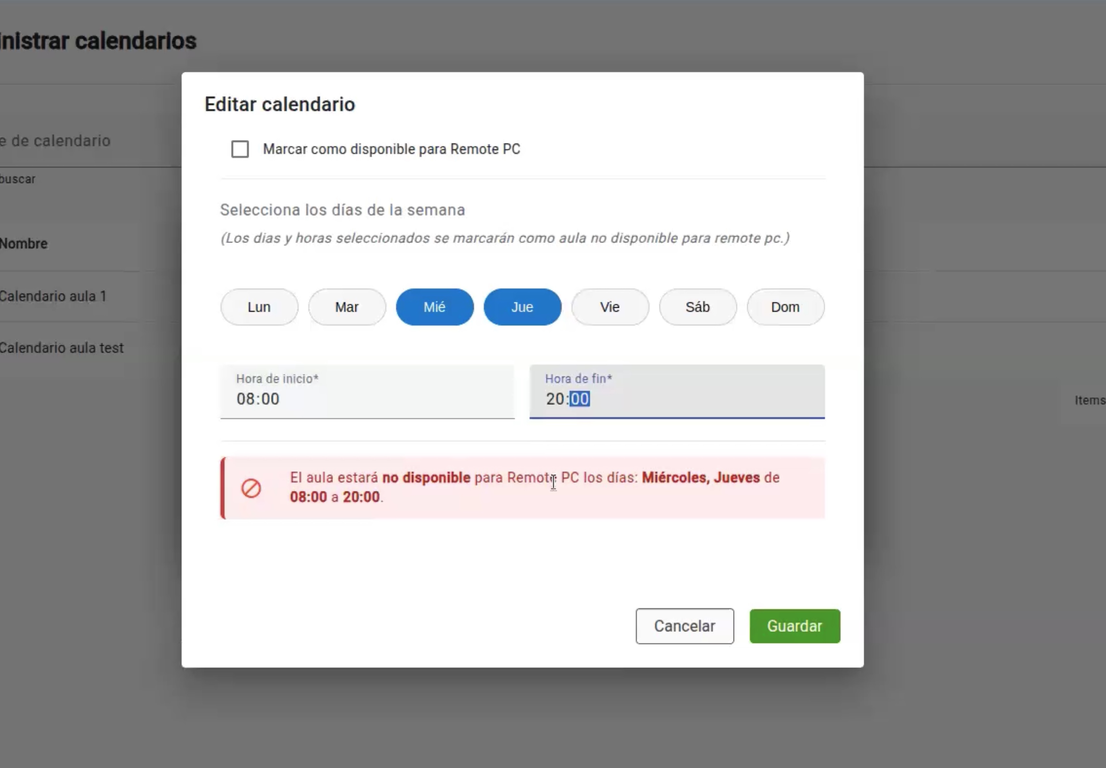Click the red prohibited icon in alert
The width and height of the screenshot is (1106, 768).
(251, 488)
